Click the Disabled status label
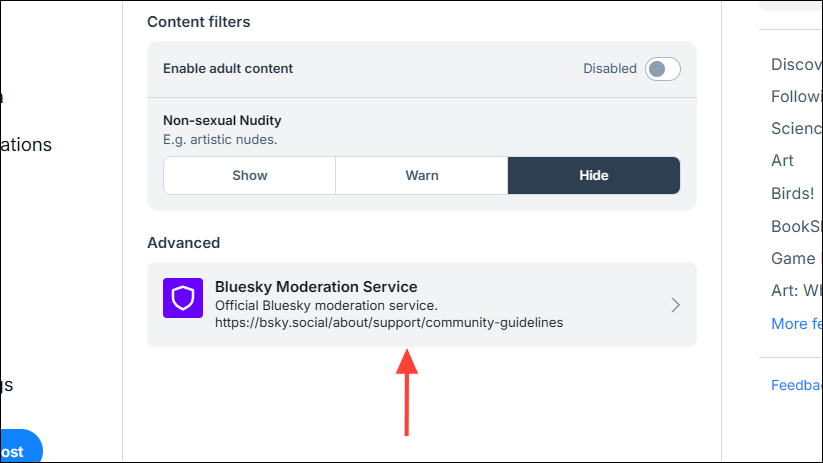Image resolution: width=823 pixels, height=463 pixels. pyautogui.click(x=609, y=69)
